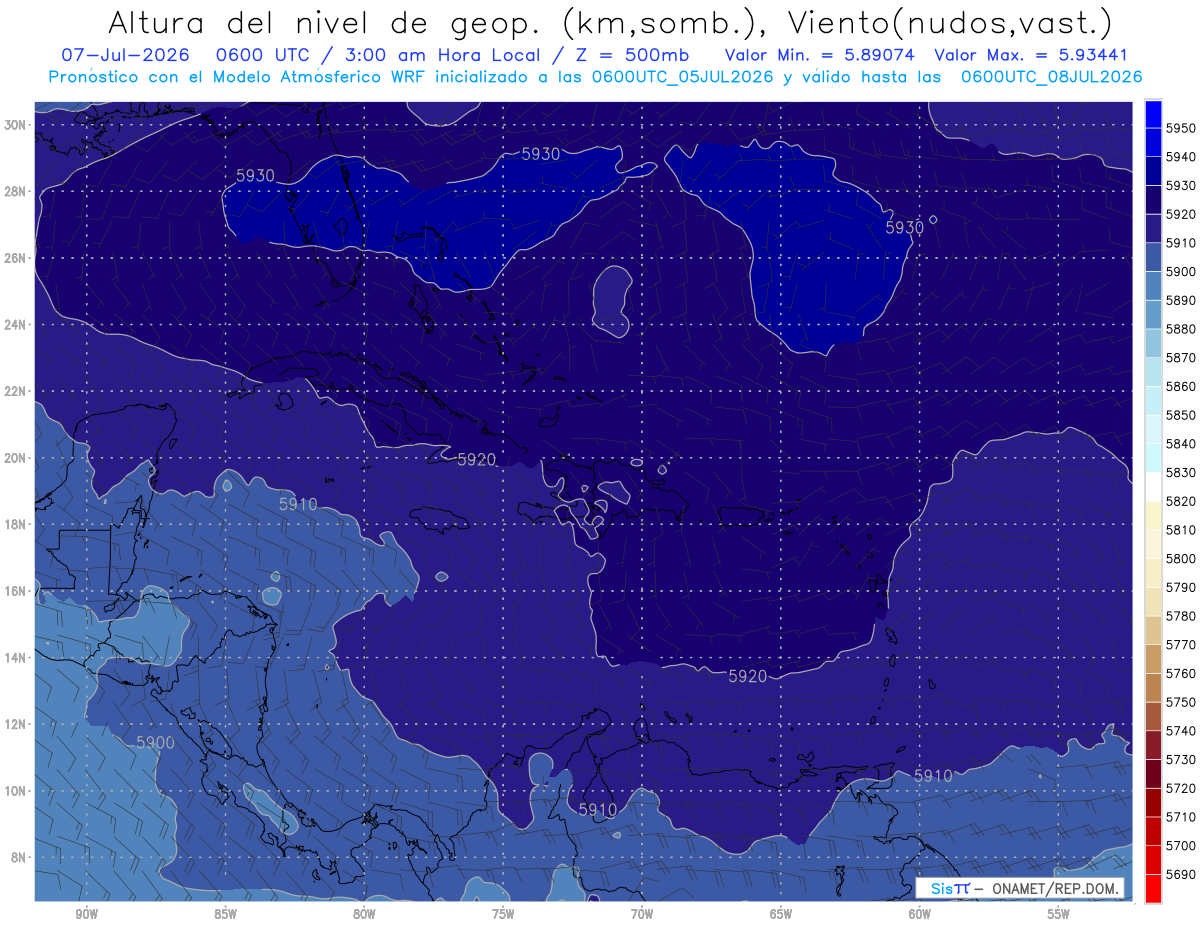This screenshot has height=927, width=1200.
Task: Click the '14N' latitude axis label
Action: (15, 657)
